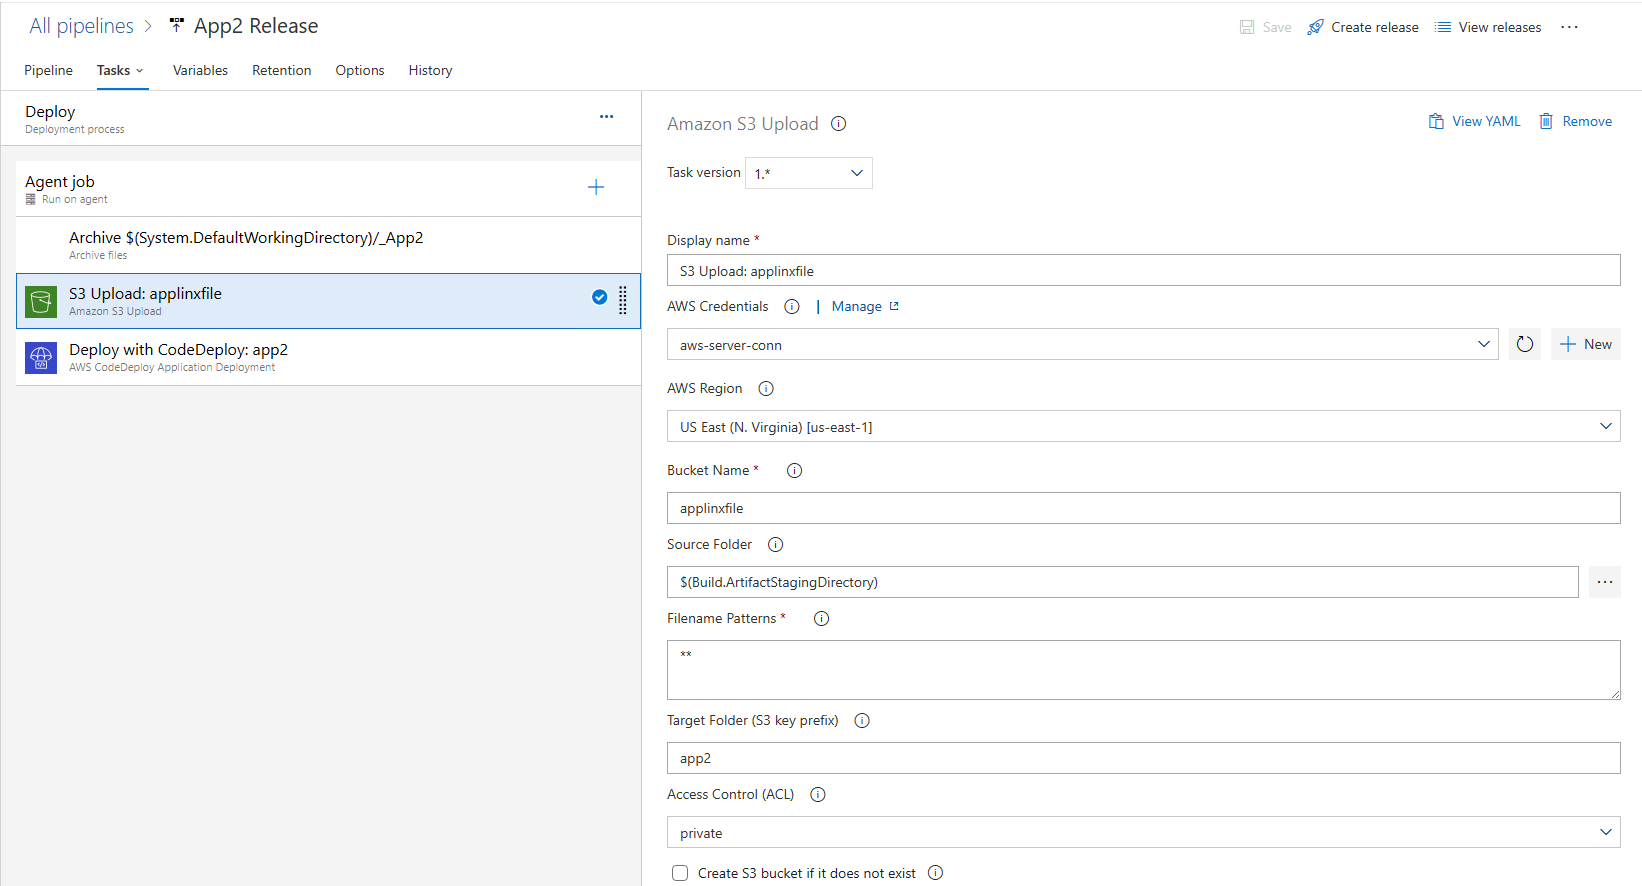Image resolution: width=1642 pixels, height=886 pixels.
Task: Show info for Bucket Name
Action: coord(794,471)
